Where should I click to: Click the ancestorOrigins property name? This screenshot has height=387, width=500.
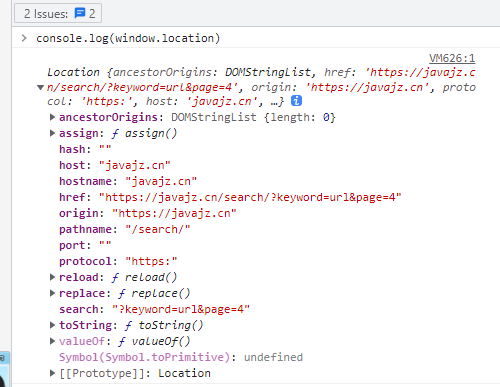[108, 117]
